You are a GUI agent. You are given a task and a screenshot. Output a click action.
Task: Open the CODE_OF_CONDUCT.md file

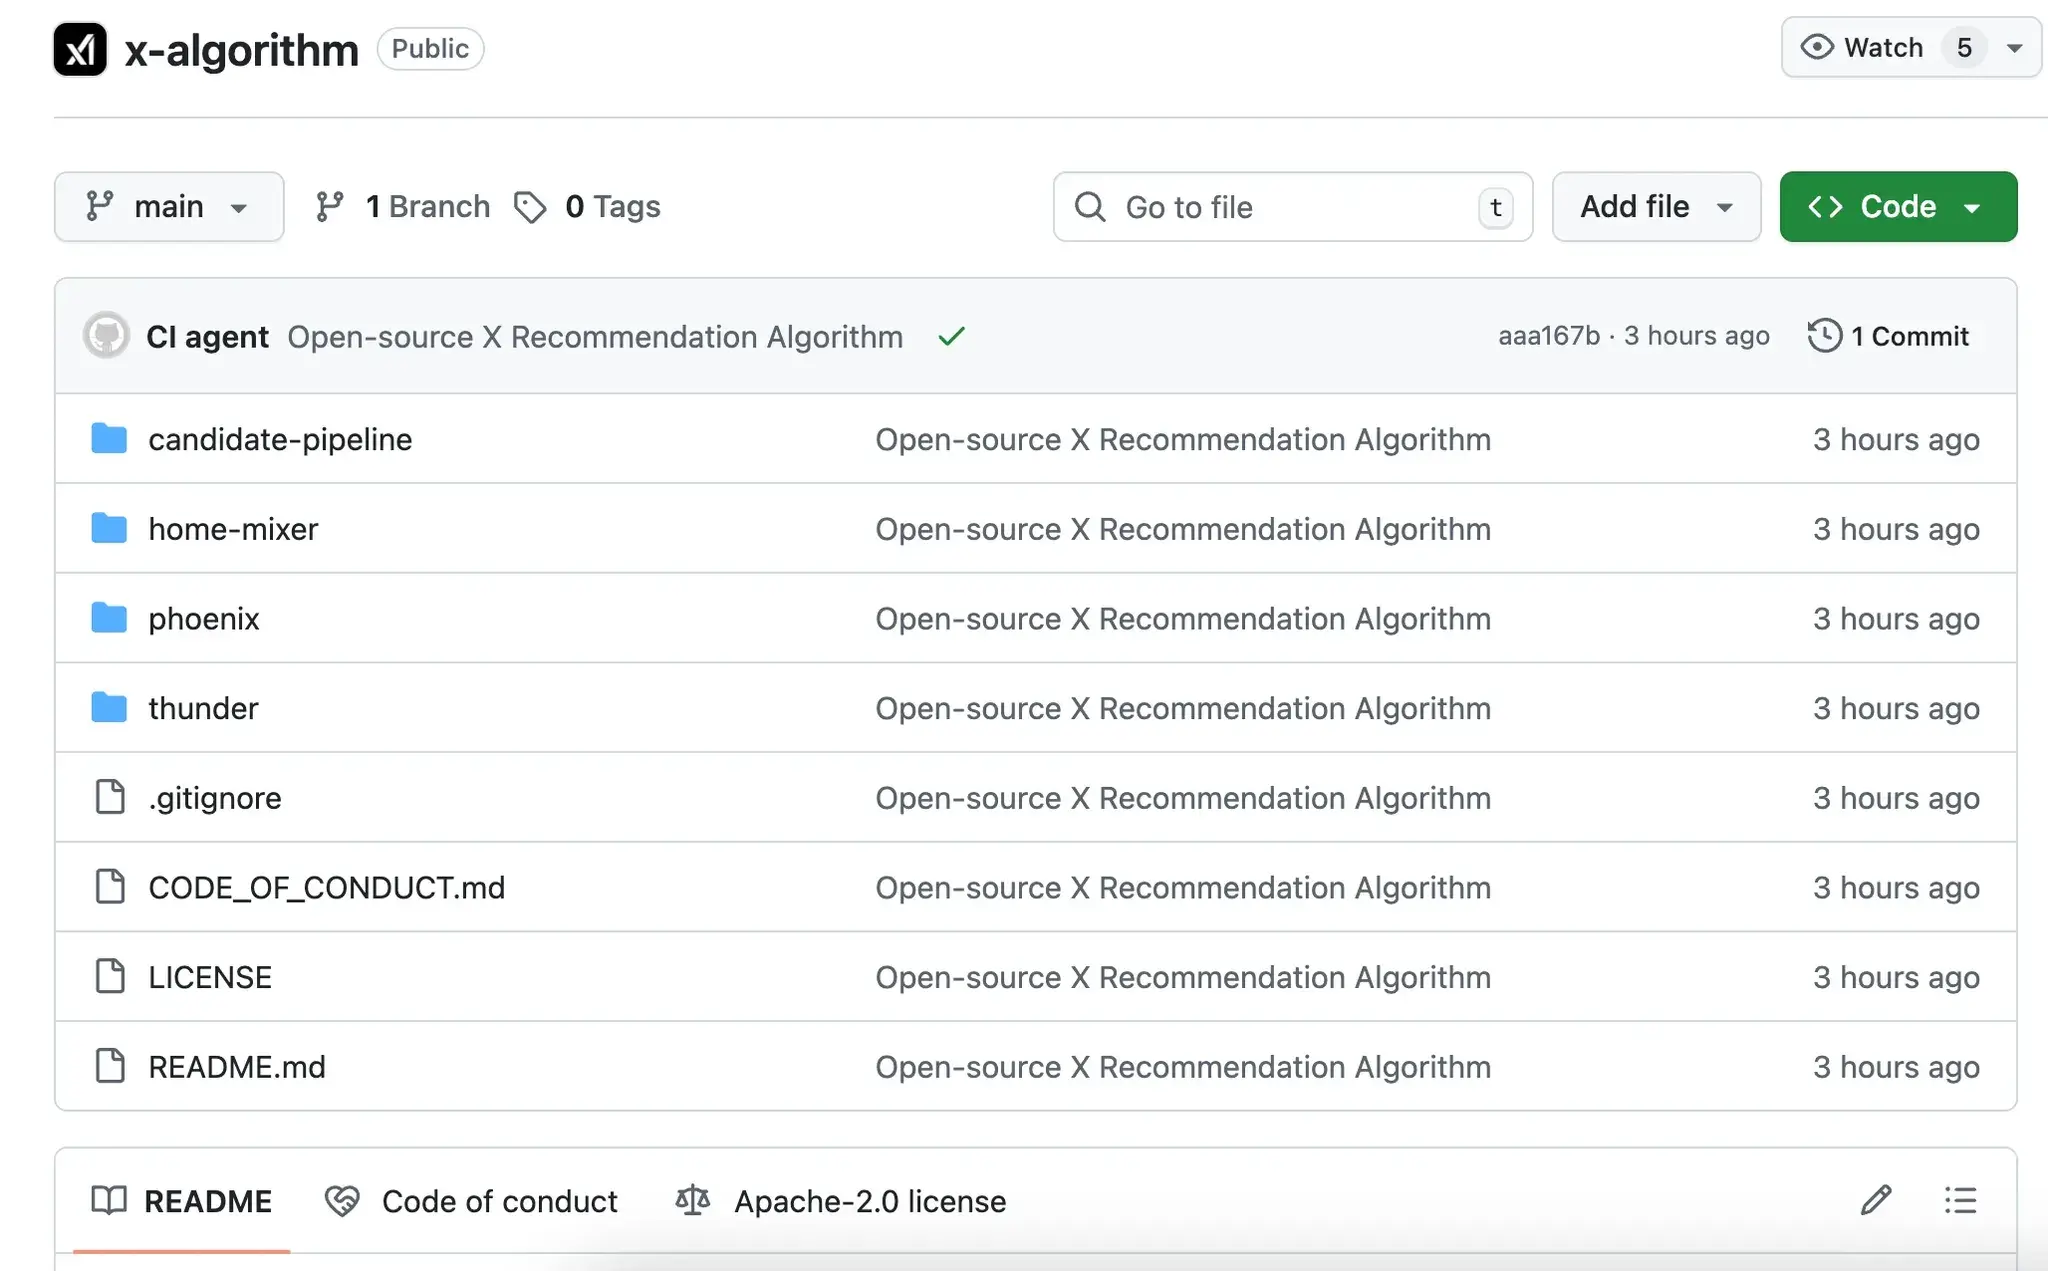tap(326, 887)
